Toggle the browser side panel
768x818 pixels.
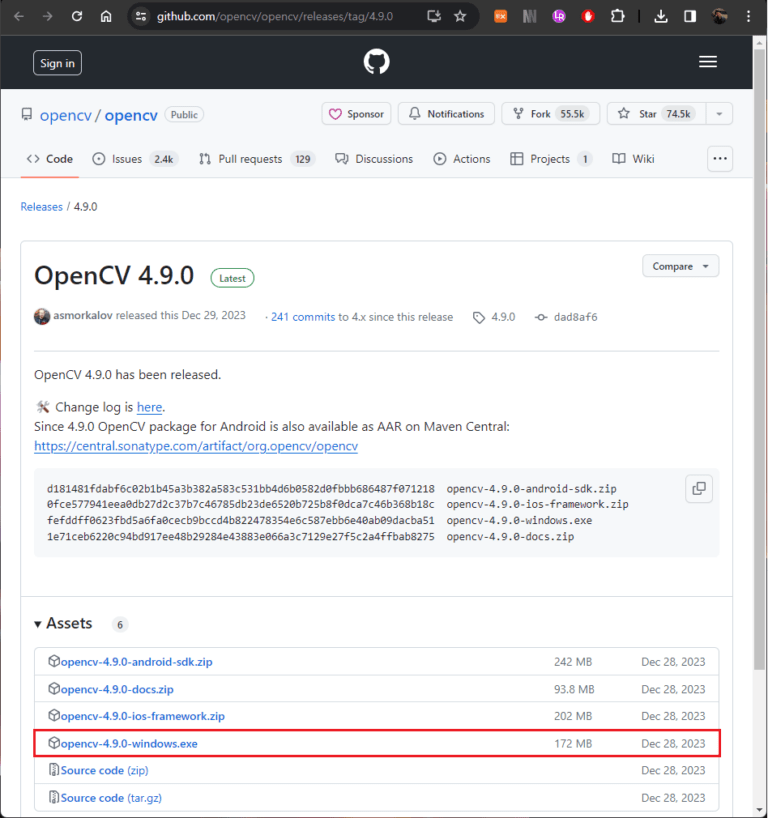coord(690,17)
